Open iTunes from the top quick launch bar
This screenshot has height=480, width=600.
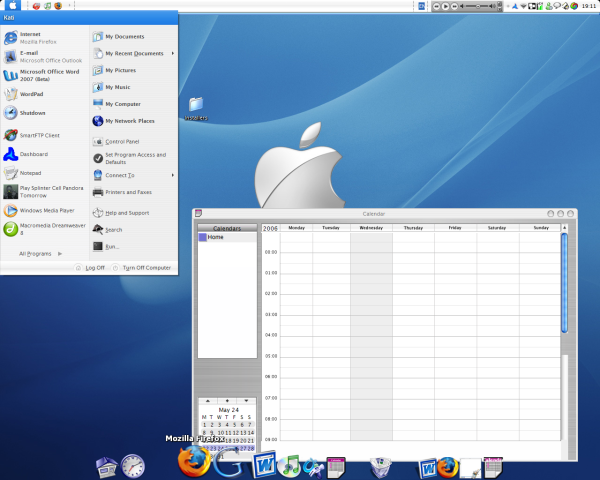(x=47, y=6)
